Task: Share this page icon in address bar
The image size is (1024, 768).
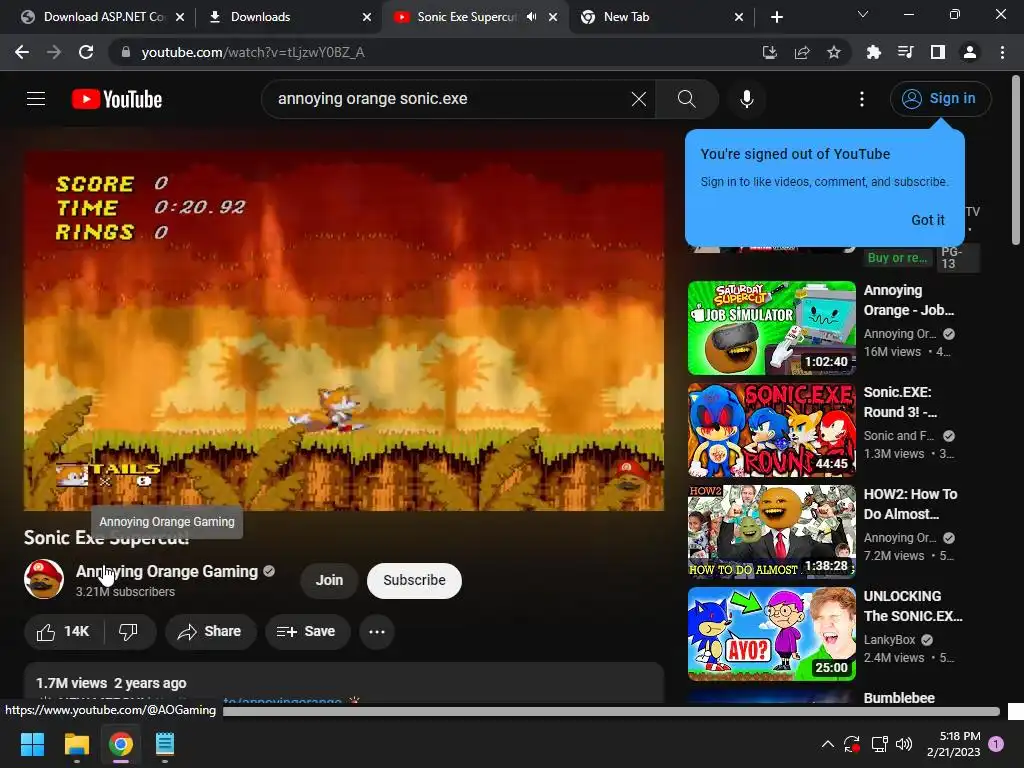Action: click(802, 52)
